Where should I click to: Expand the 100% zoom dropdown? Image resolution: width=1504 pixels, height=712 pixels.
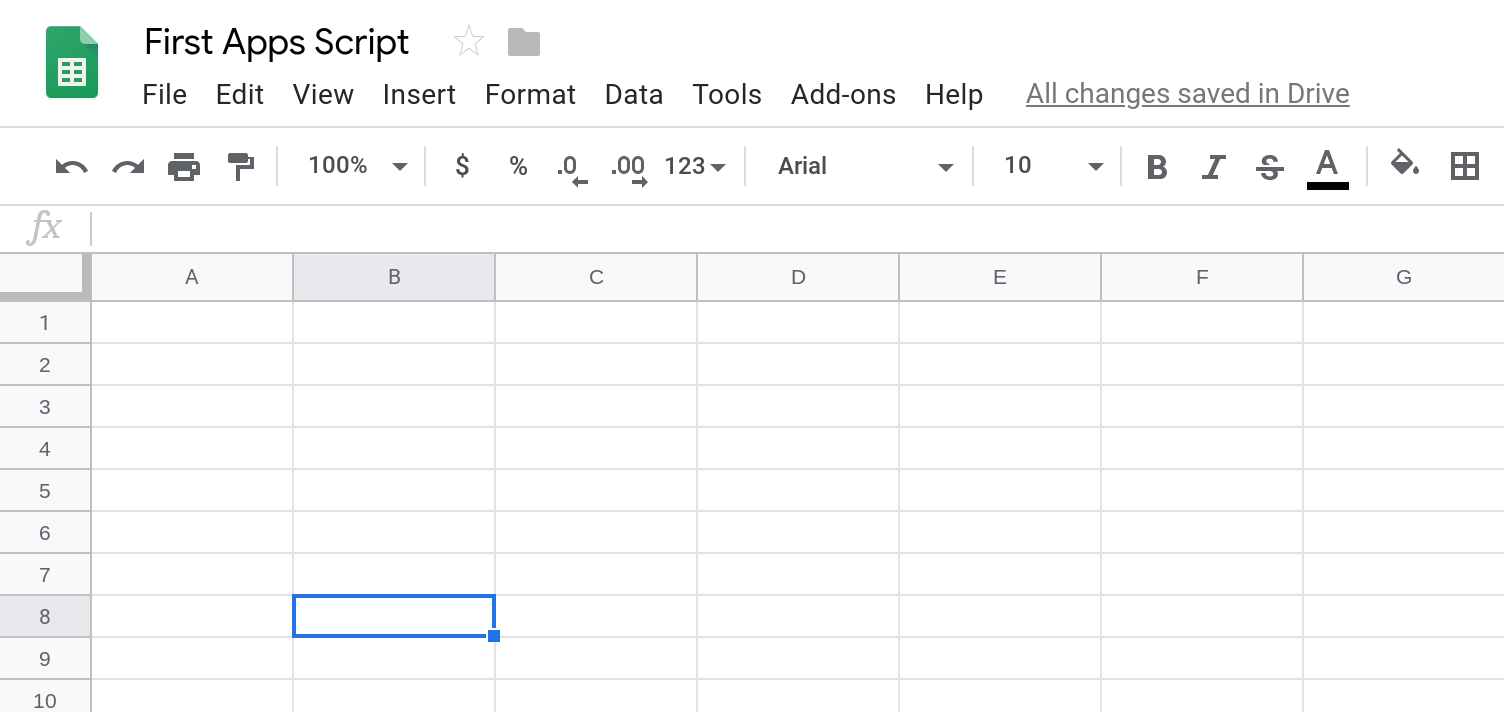point(357,166)
